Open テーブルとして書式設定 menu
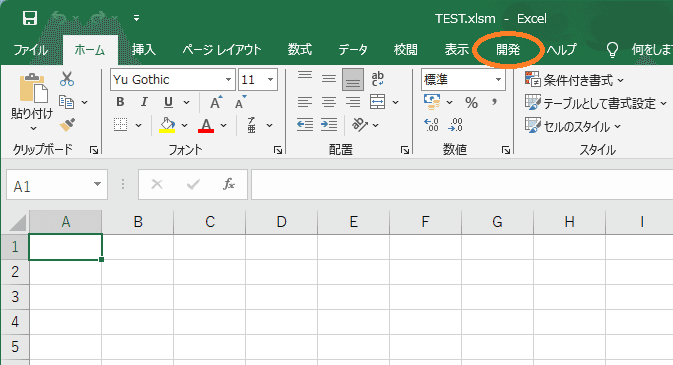This screenshot has height=365, width=673. point(596,103)
